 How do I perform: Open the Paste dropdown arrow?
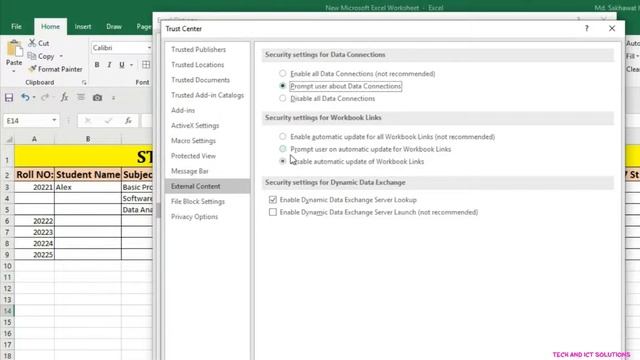14,71
